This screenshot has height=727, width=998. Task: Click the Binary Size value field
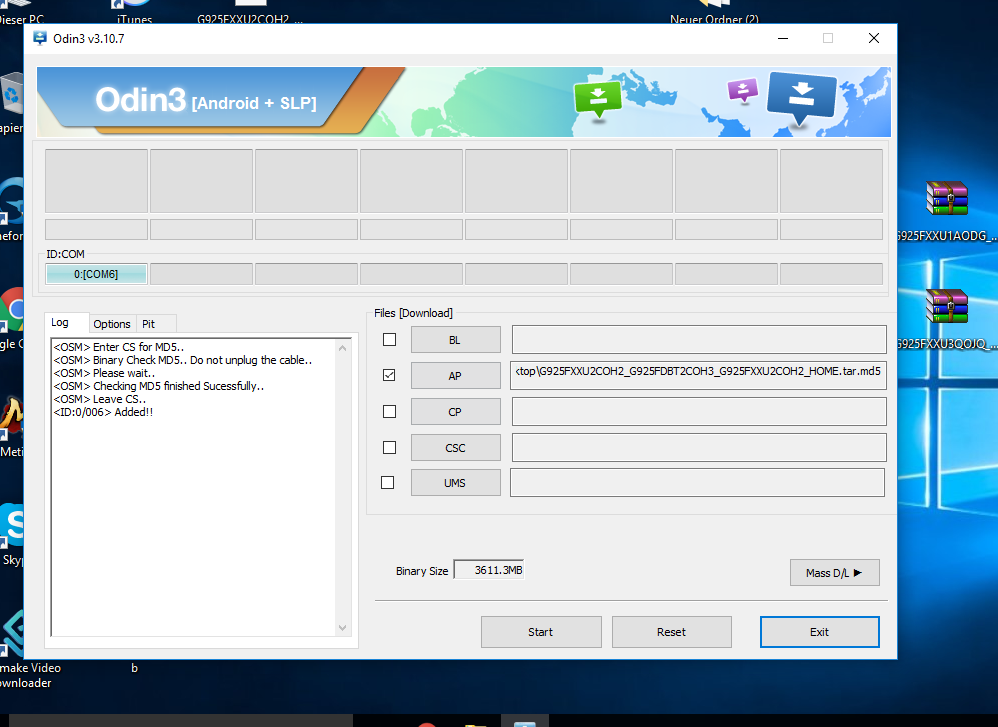pyautogui.click(x=489, y=570)
